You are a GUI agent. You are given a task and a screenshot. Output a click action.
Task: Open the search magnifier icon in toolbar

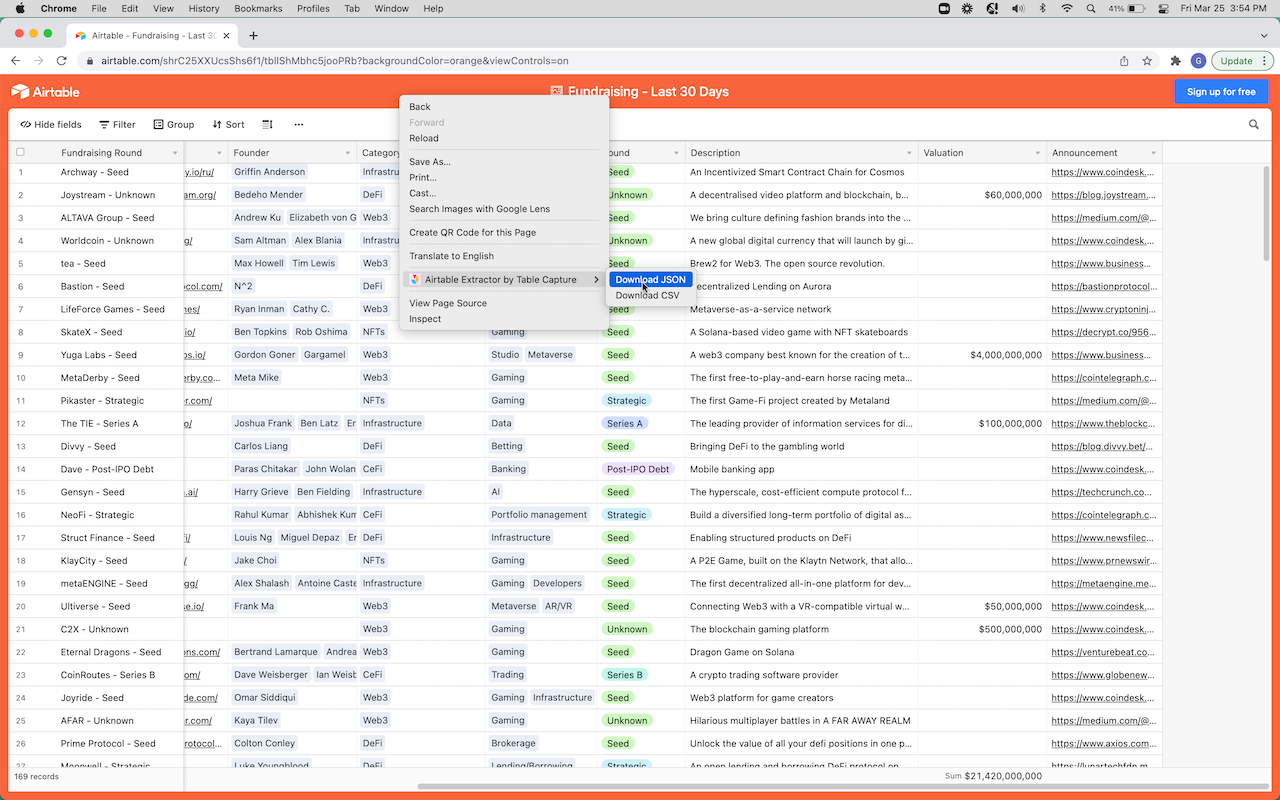pyautogui.click(x=1253, y=125)
